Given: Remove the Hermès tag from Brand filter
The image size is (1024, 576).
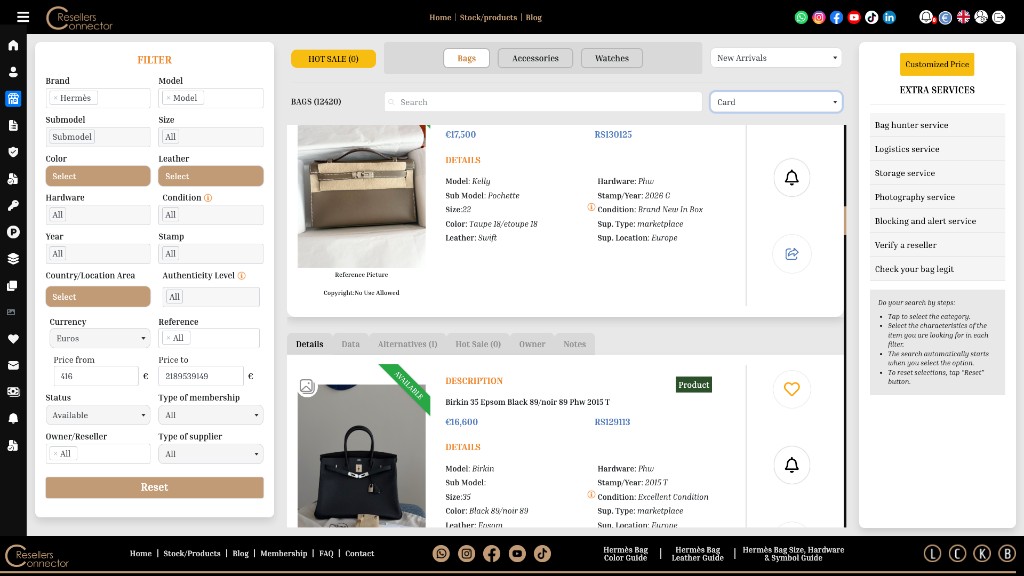Looking at the screenshot, I should tap(56, 98).
